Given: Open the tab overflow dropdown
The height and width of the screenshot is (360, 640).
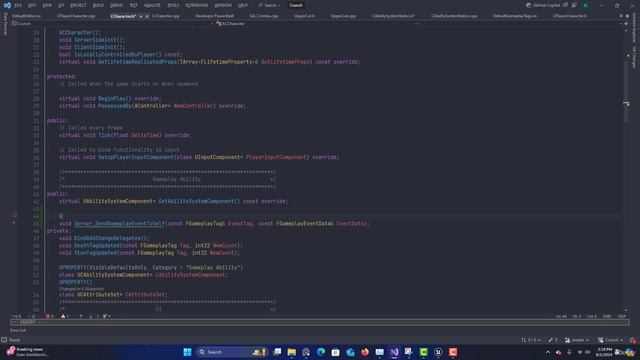Looking at the screenshot, I should tap(621, 16).
